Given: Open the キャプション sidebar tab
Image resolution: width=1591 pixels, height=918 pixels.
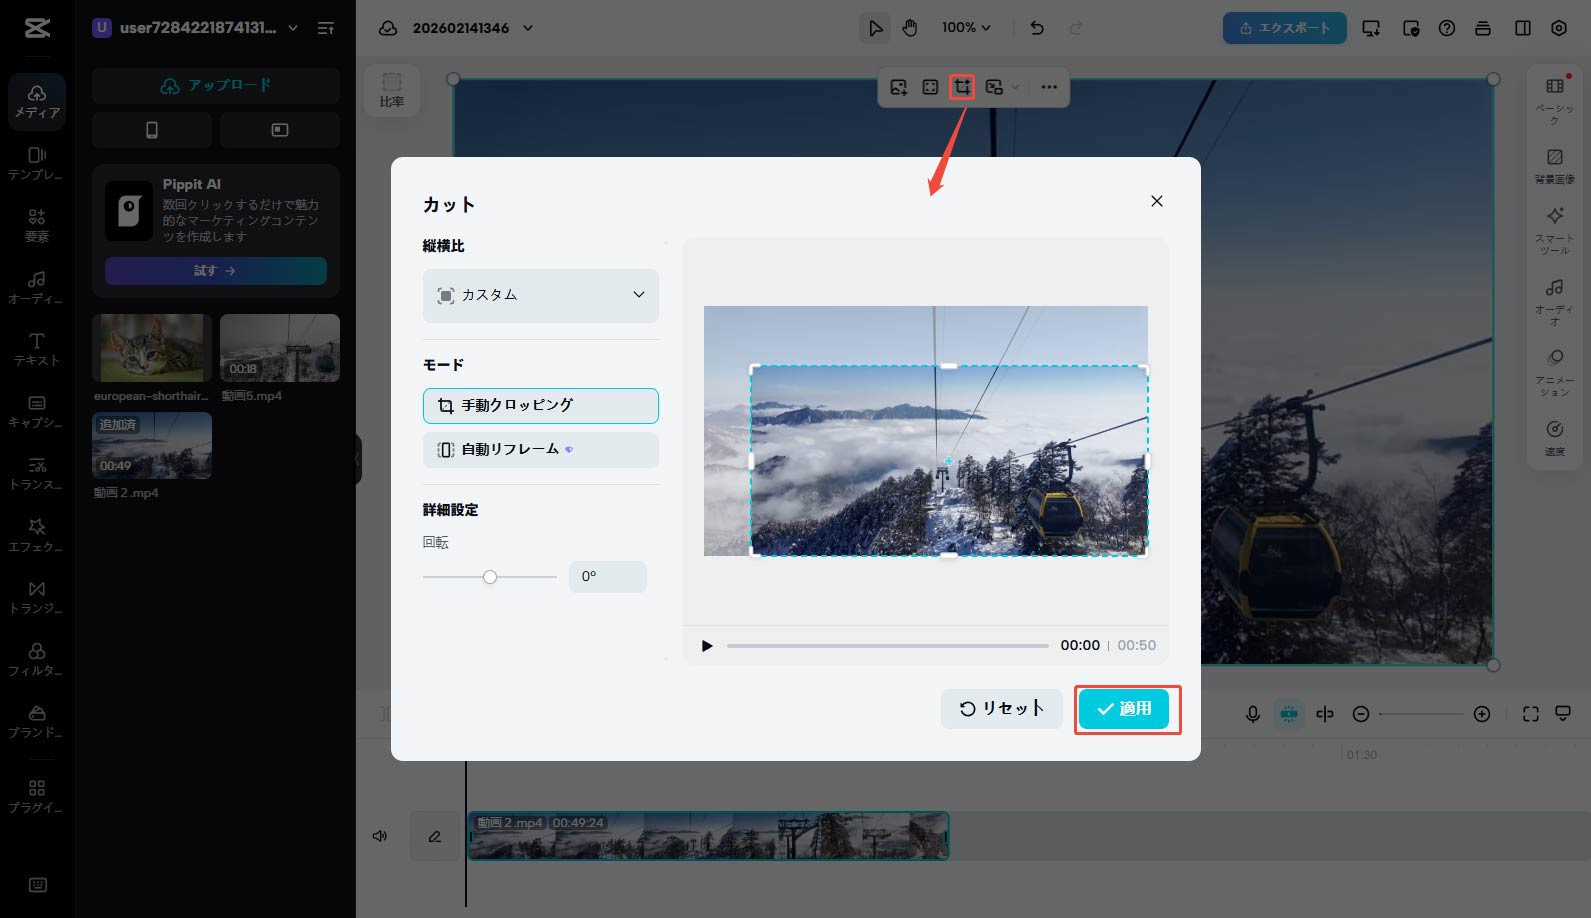Looking at the screenshot, I should (x=37, y=411).
